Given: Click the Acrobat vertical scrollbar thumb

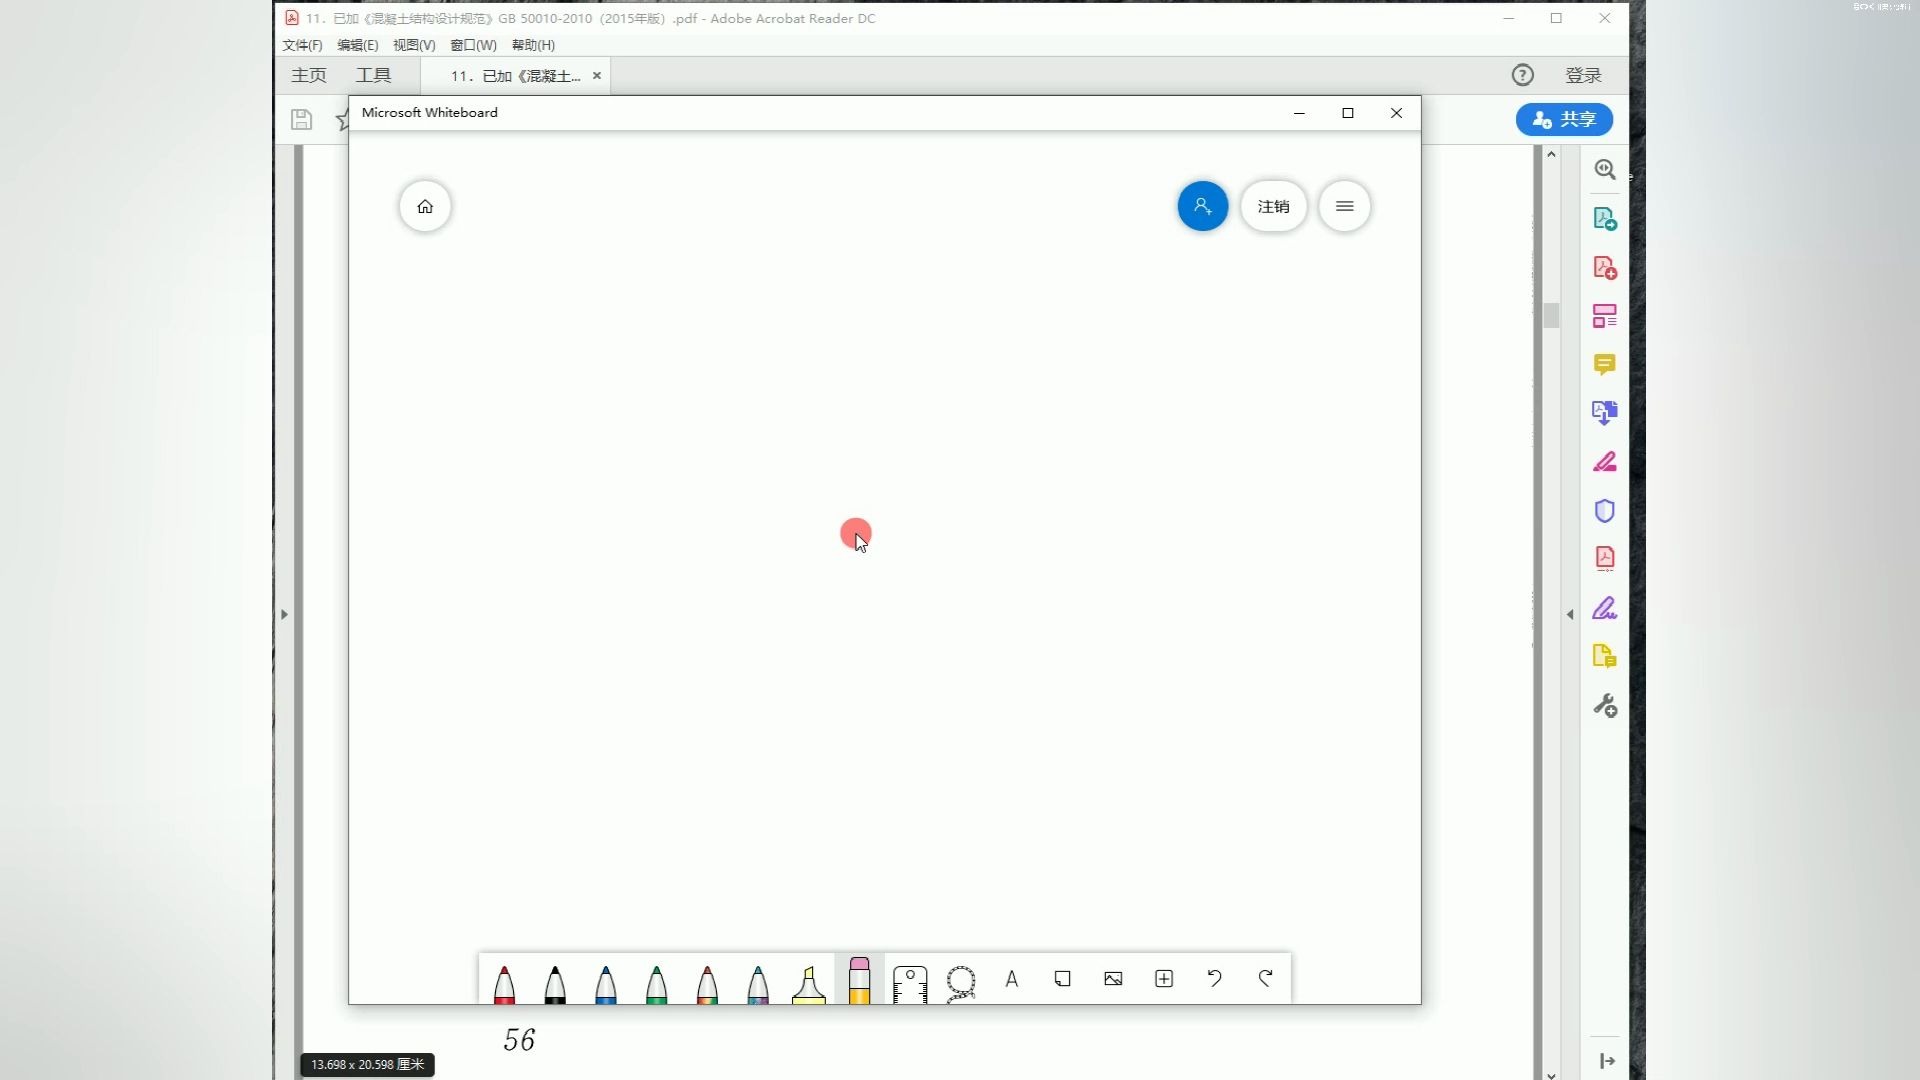Looking at the screenshot, I should (x=1551, y=315).
